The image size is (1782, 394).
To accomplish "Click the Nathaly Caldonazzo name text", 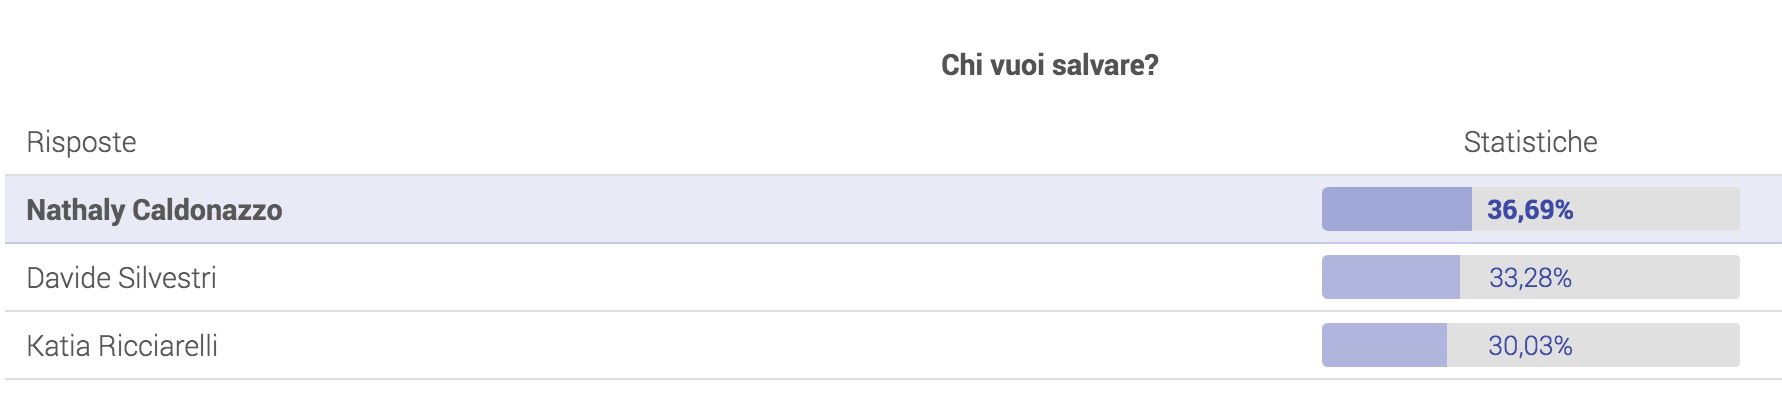I will point(154,210).
